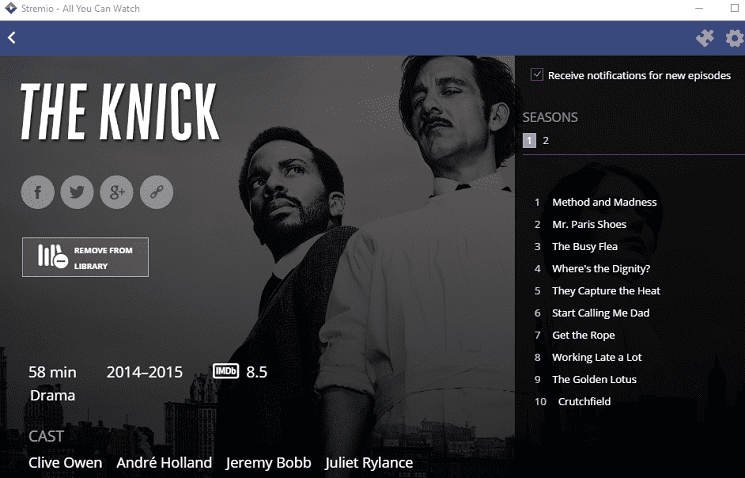Go back using the left arrow
This screenshot has width=745, height=478.
[12, 38]
